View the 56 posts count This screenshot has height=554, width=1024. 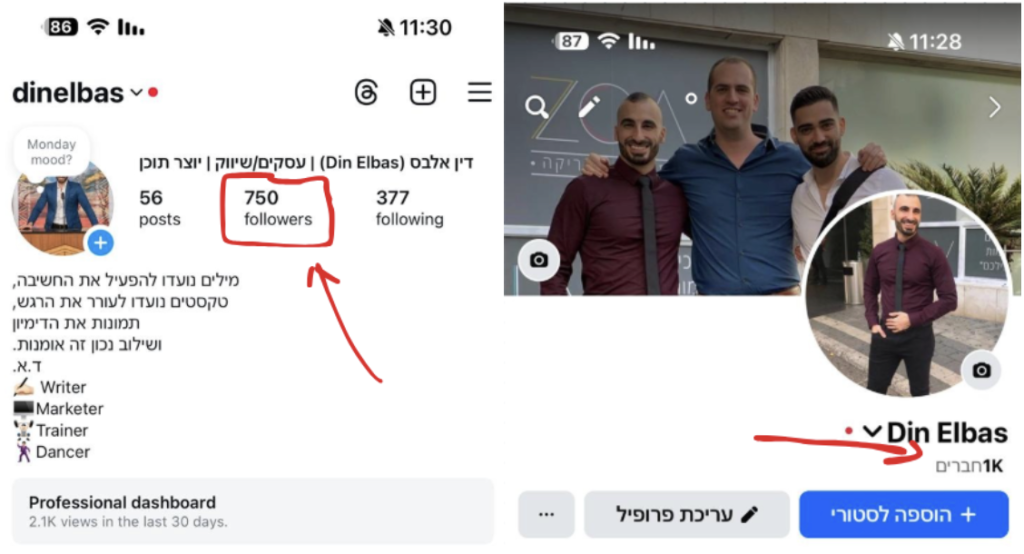click(159, 208)
